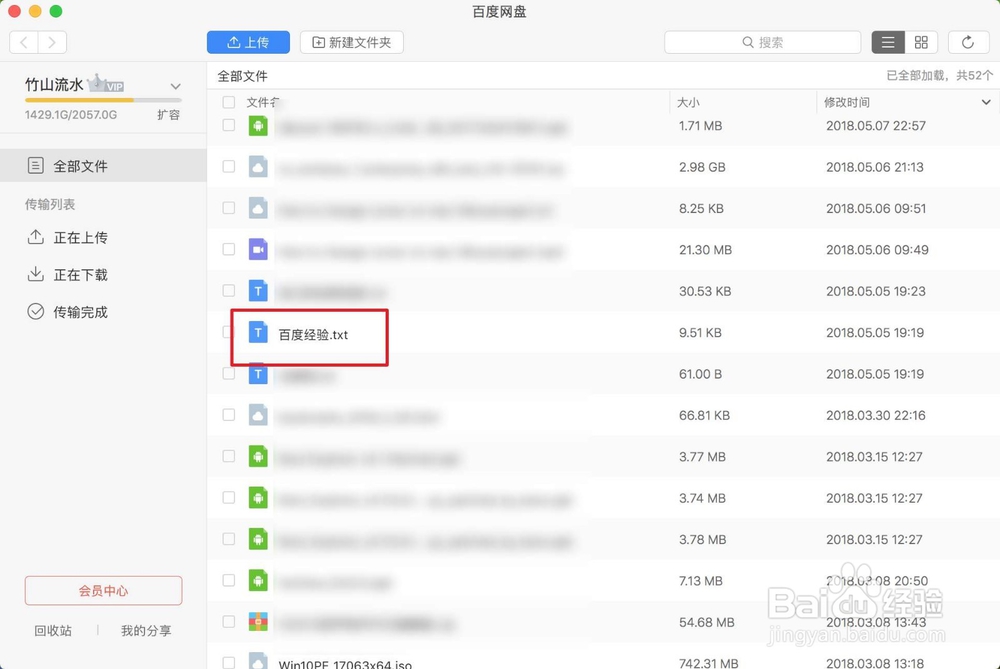This screenshot has height=669, width=1000.
Task: Open 正在上传 transfer list
Action: point(80,238)
